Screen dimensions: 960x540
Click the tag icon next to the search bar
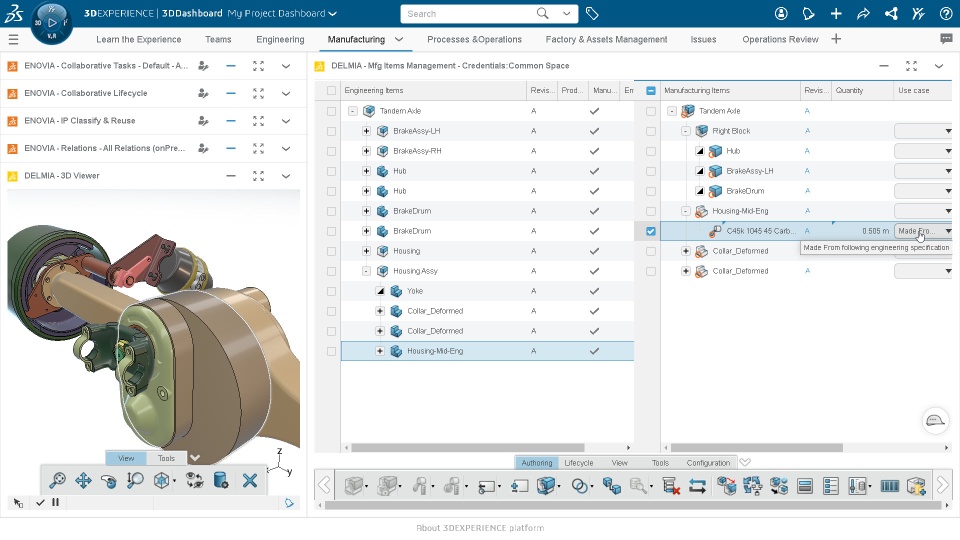coord(591,13)
